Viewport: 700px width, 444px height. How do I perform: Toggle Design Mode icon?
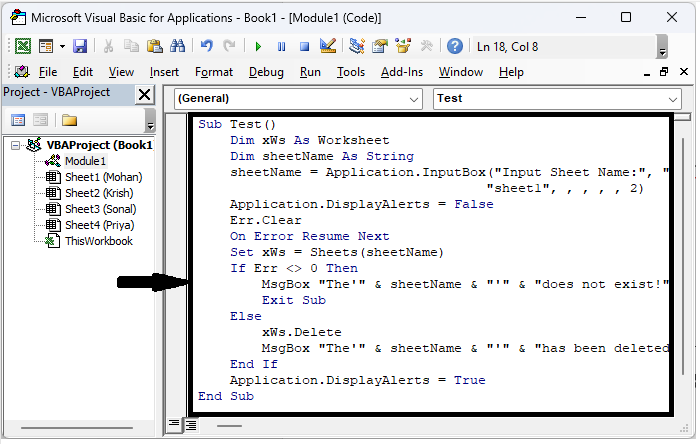328,46
